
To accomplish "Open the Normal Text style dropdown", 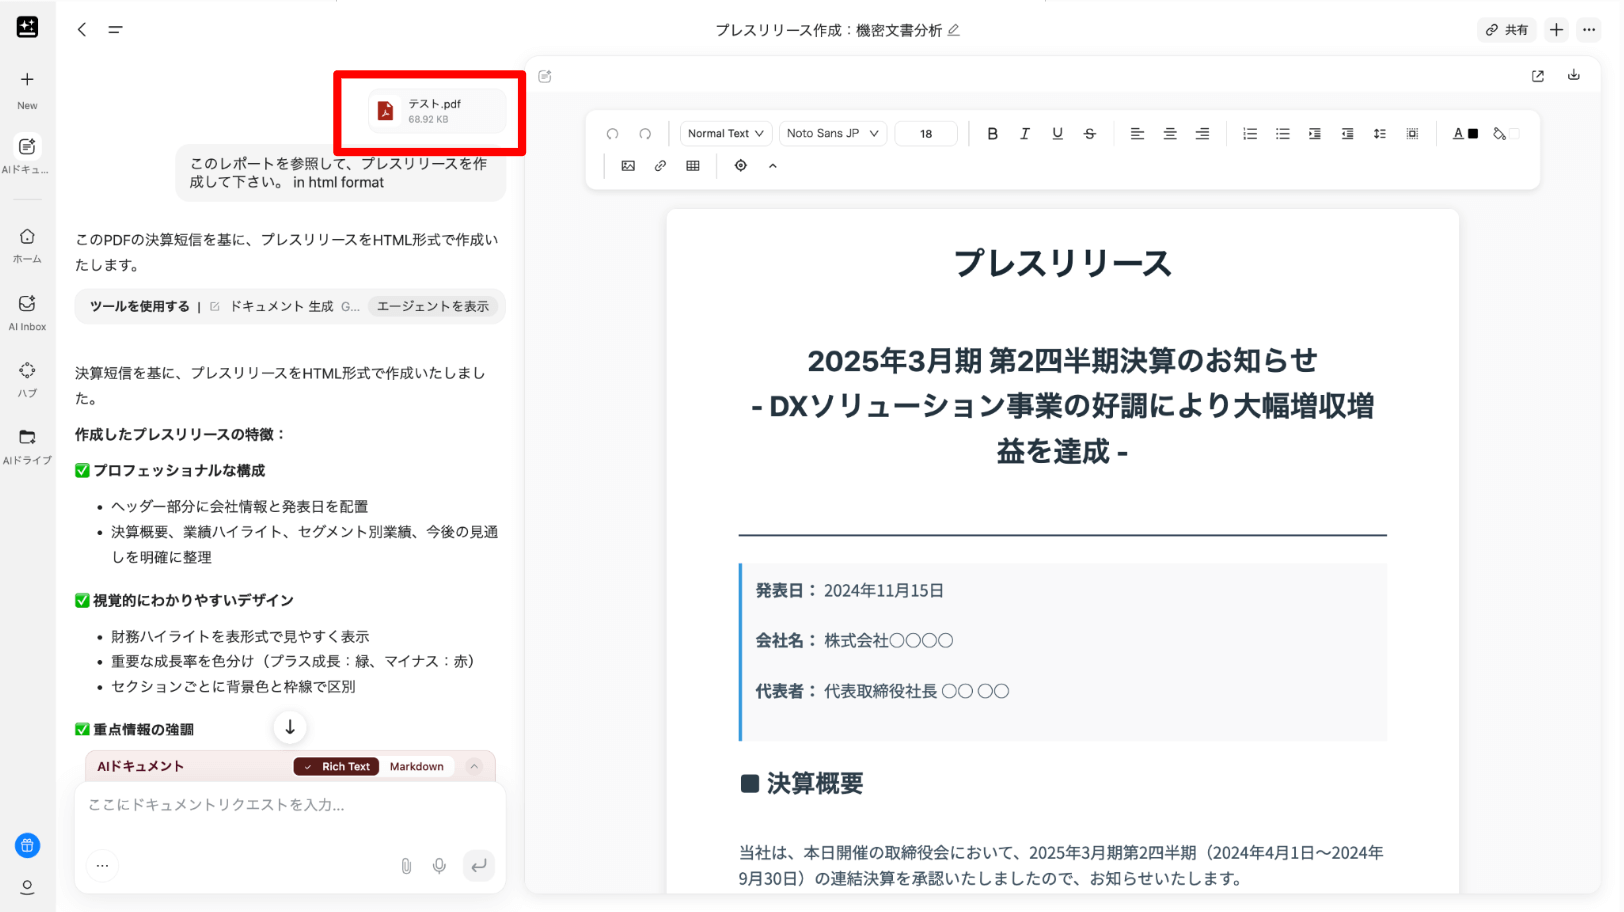I will pyautogui.click(x=725, y=134).
